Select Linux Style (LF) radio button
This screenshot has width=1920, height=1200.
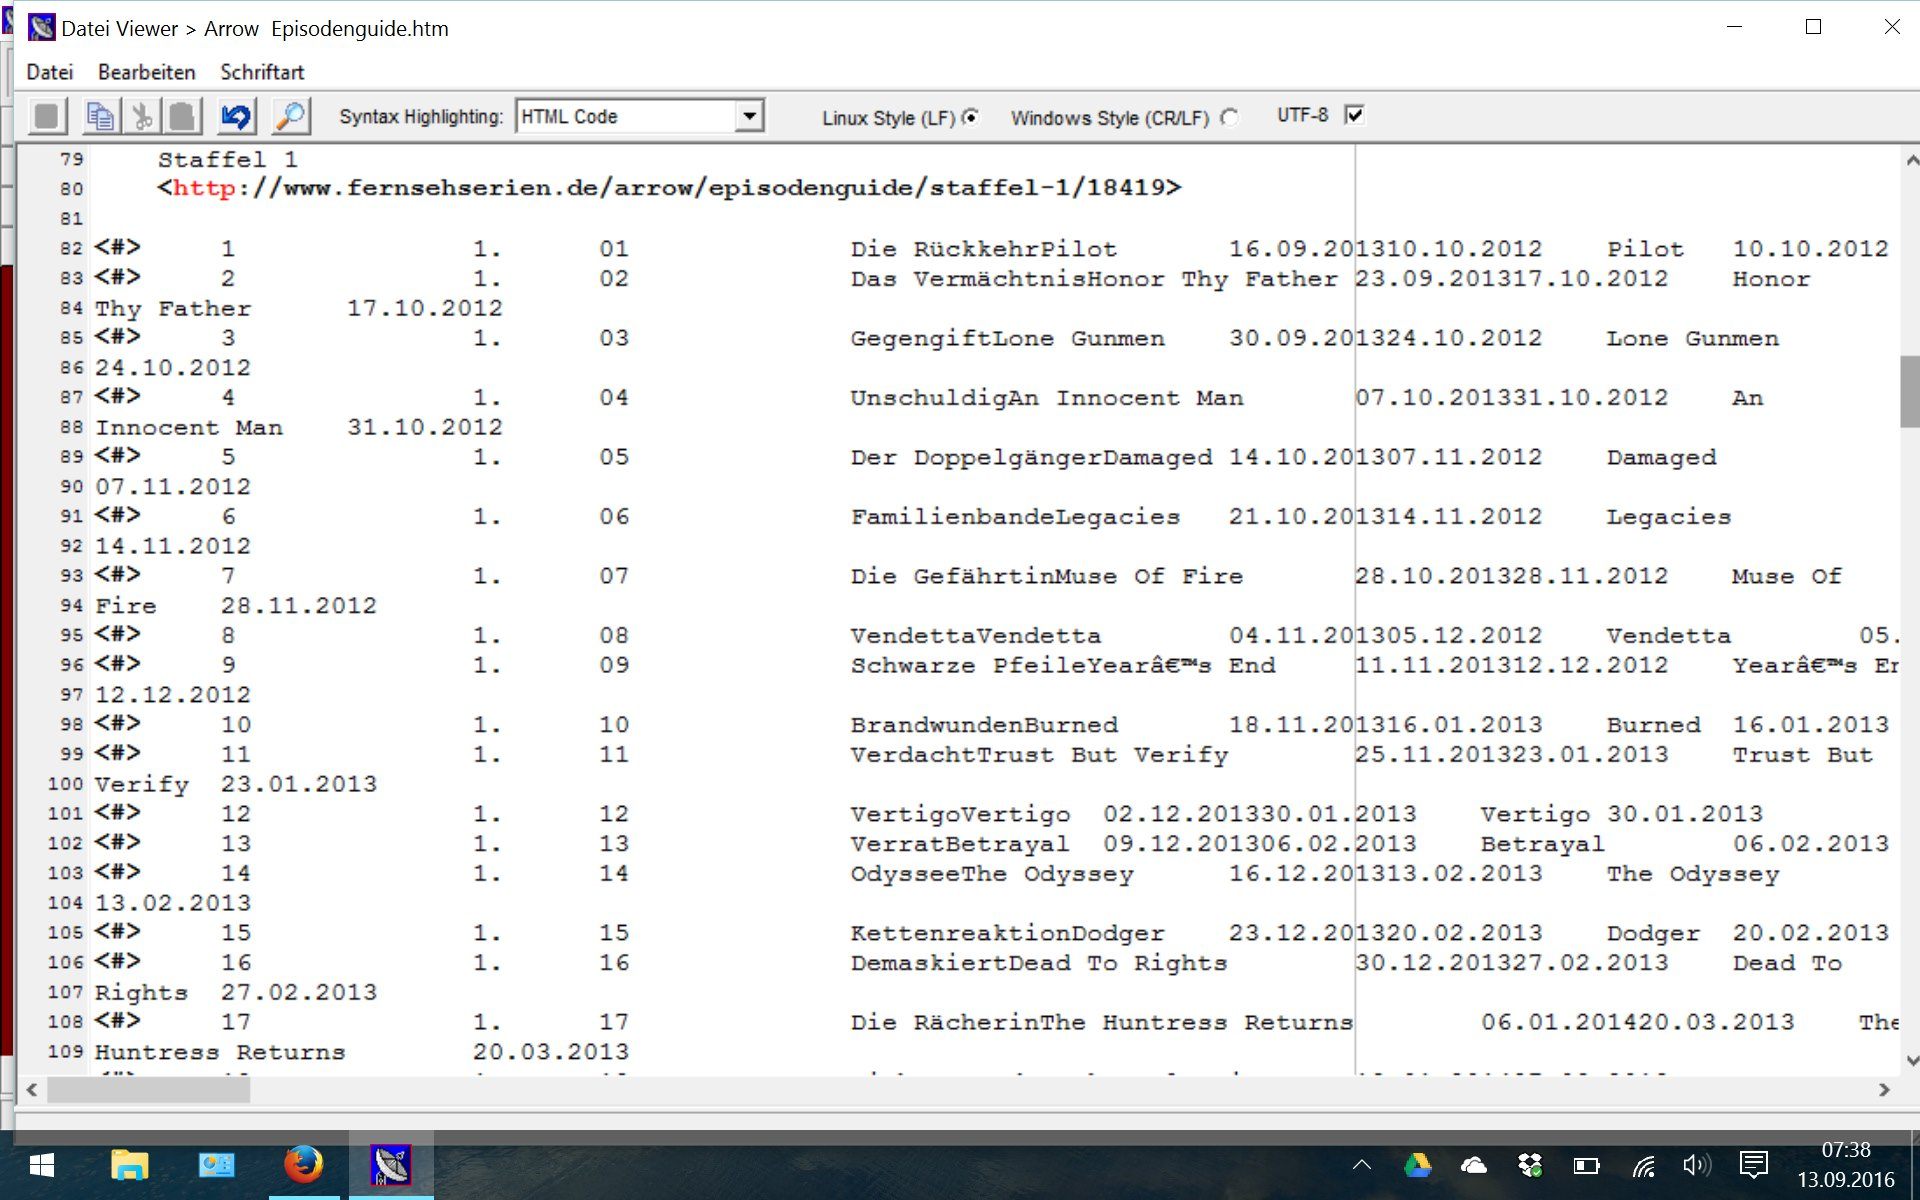point(970,117)
